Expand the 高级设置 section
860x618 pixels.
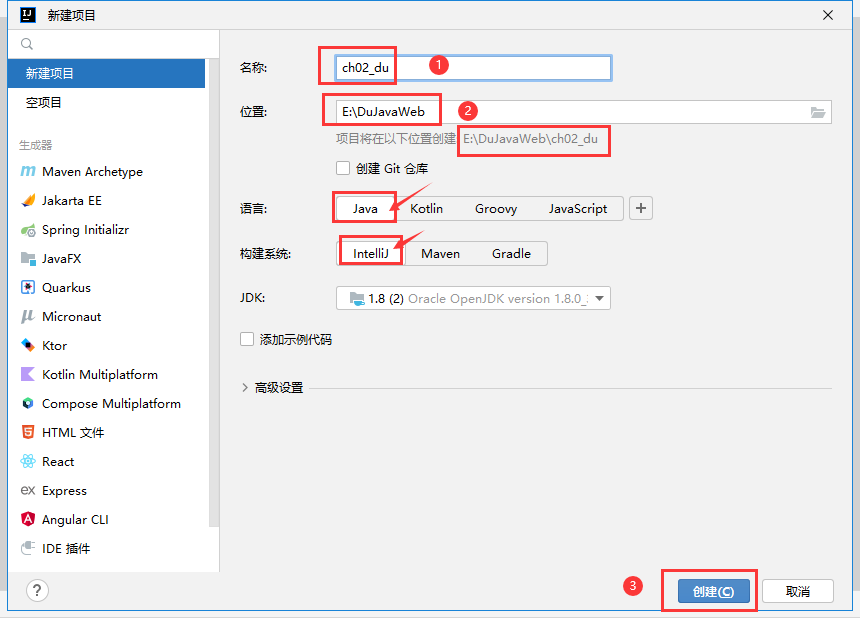pos(246,388)
